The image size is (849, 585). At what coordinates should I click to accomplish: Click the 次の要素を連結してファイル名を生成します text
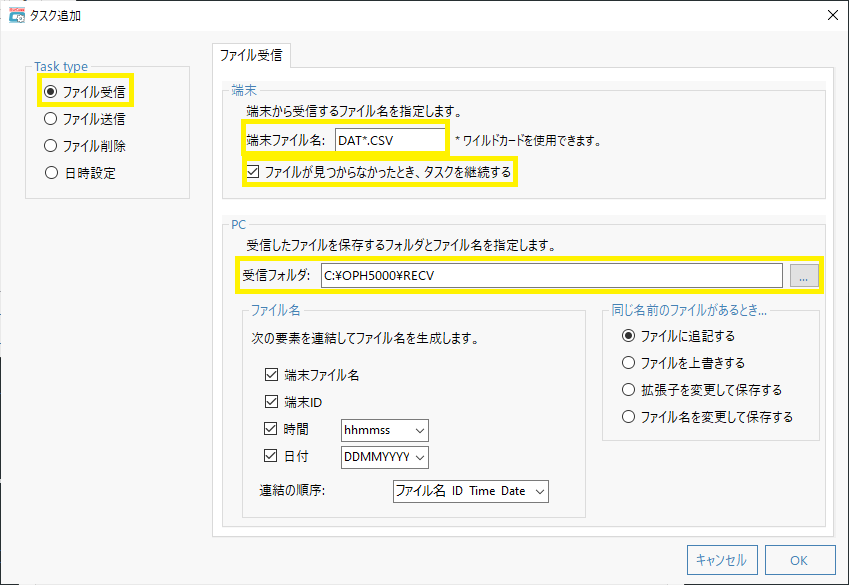[365, 339]
